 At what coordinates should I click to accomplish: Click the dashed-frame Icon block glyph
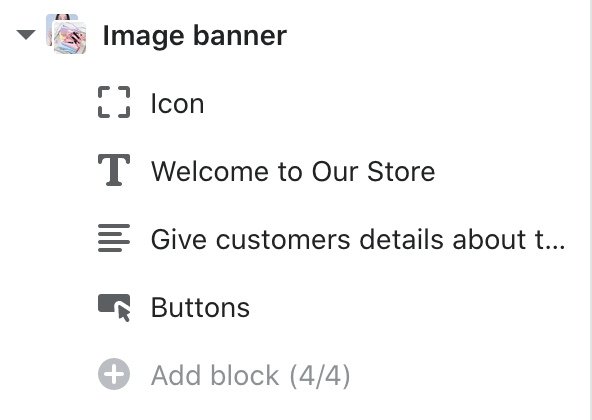click(x=114, y=102)
